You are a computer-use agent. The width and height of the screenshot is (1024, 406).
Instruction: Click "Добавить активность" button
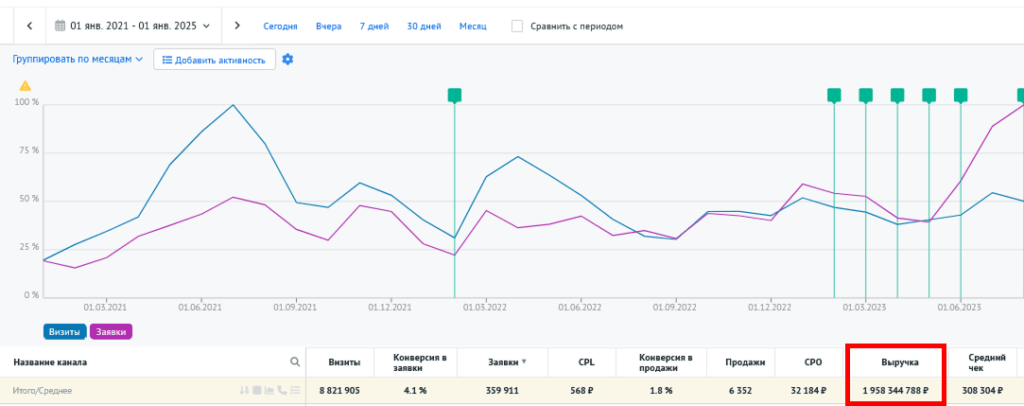[214, 60]
